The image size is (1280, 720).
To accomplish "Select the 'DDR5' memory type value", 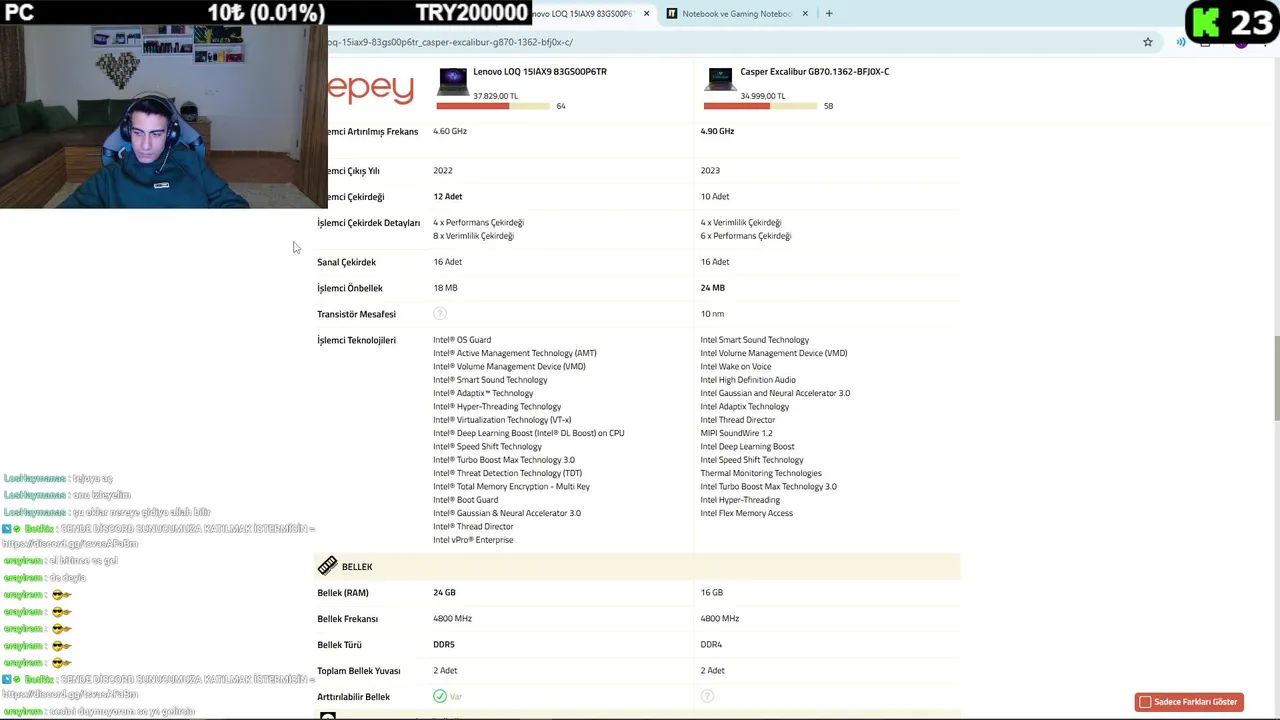I will point(444,645).
